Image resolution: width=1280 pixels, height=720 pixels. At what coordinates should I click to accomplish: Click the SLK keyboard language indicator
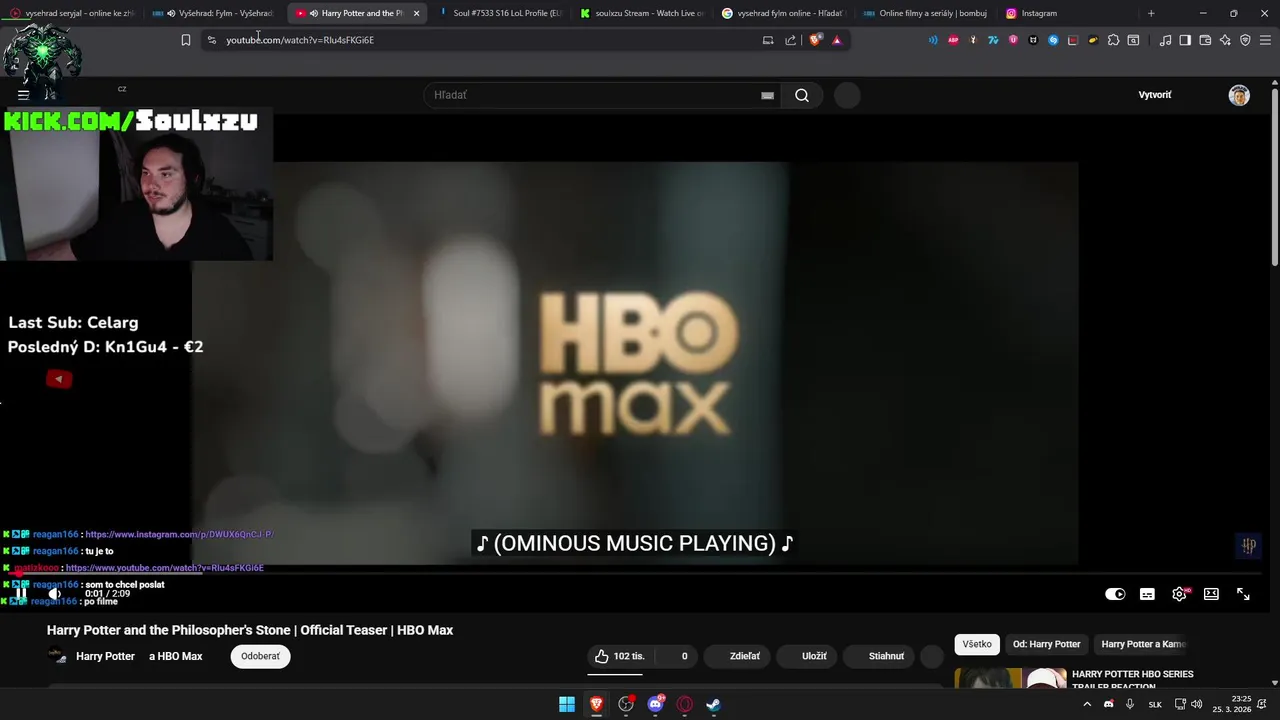(1155, 704)
